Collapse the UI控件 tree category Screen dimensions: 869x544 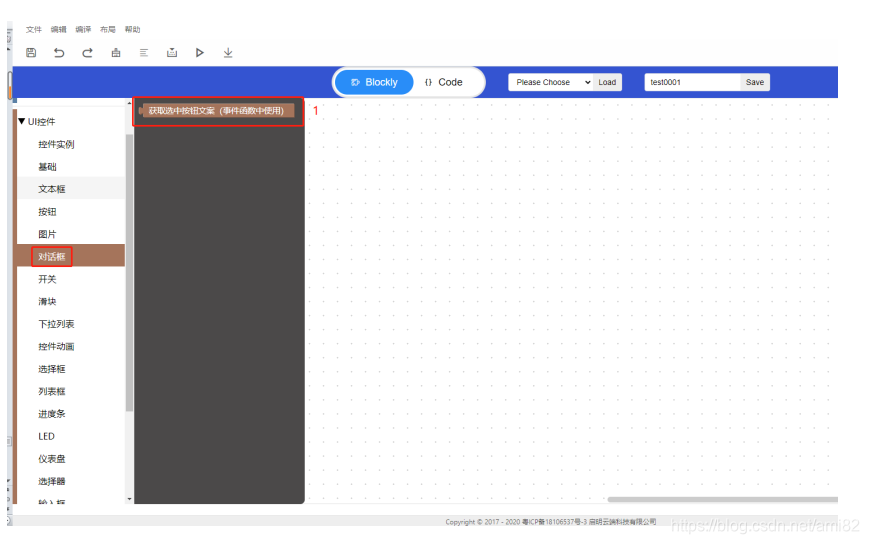(22, 121)
